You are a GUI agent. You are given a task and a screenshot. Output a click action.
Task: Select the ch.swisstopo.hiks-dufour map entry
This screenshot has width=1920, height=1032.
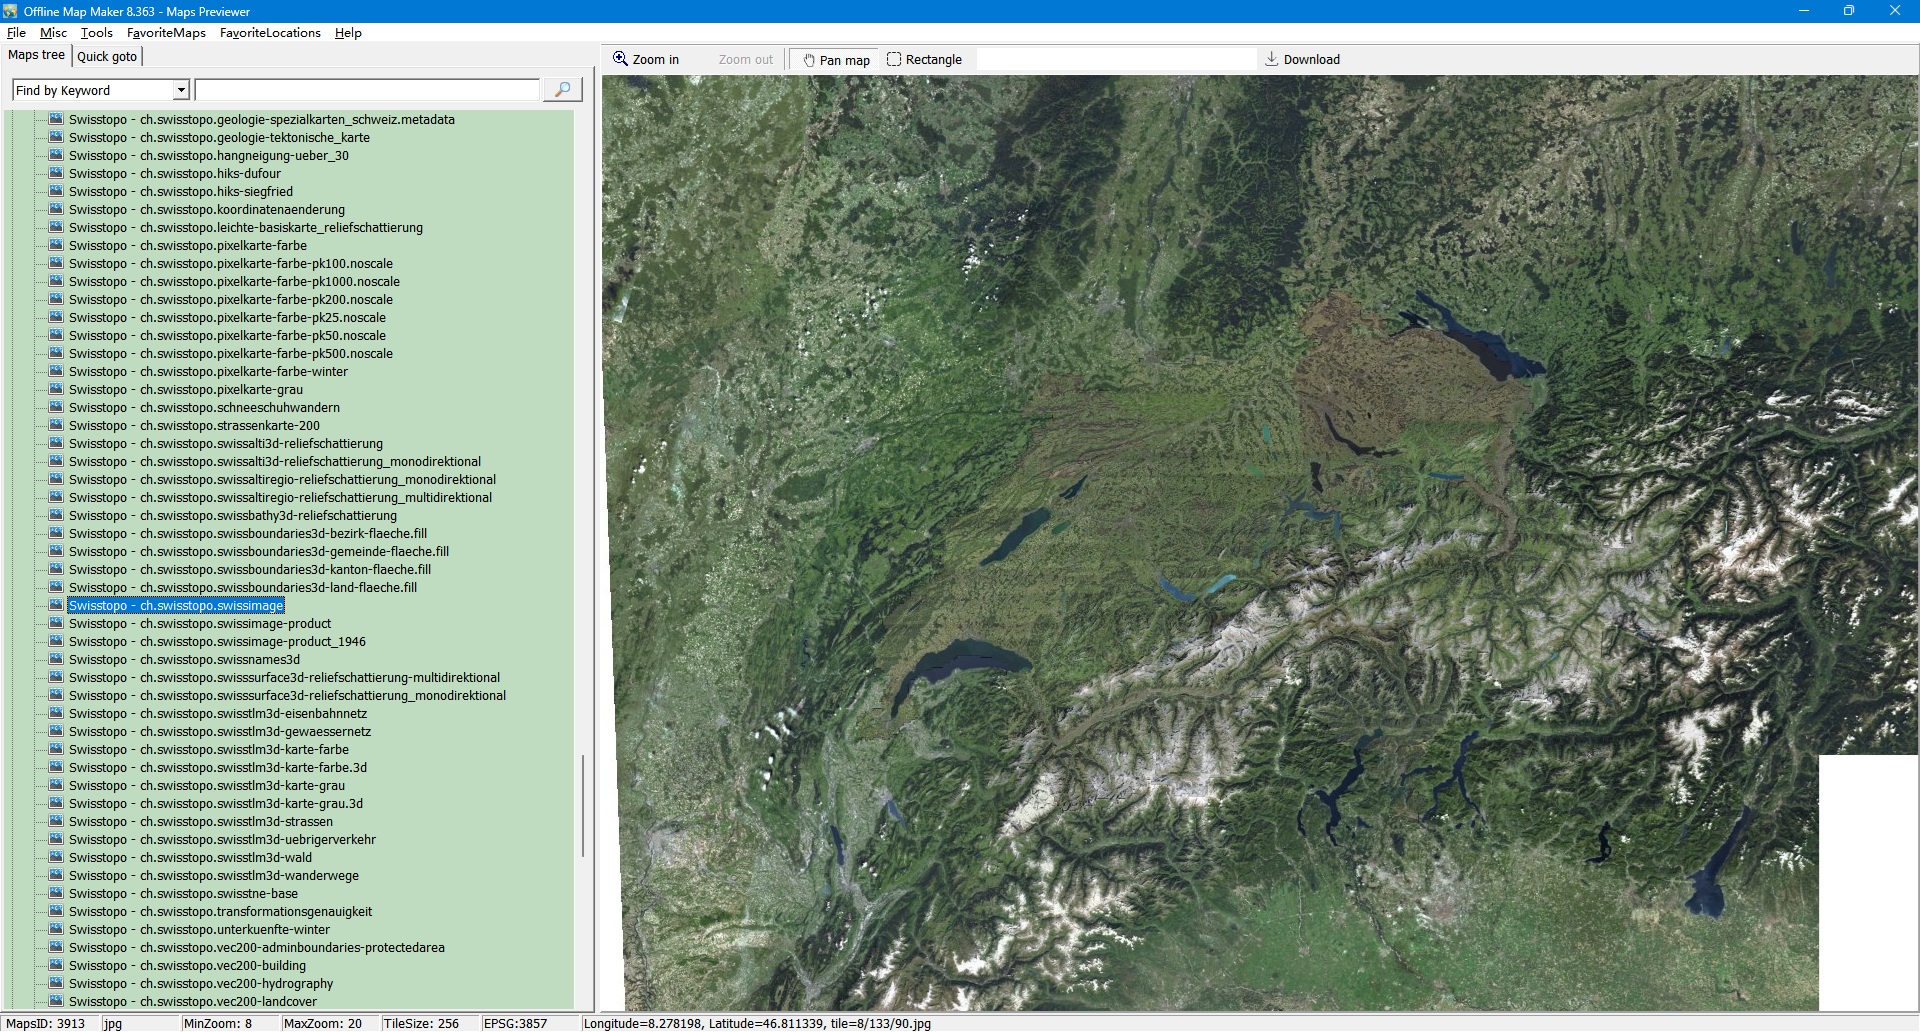[x=175, y=174]
